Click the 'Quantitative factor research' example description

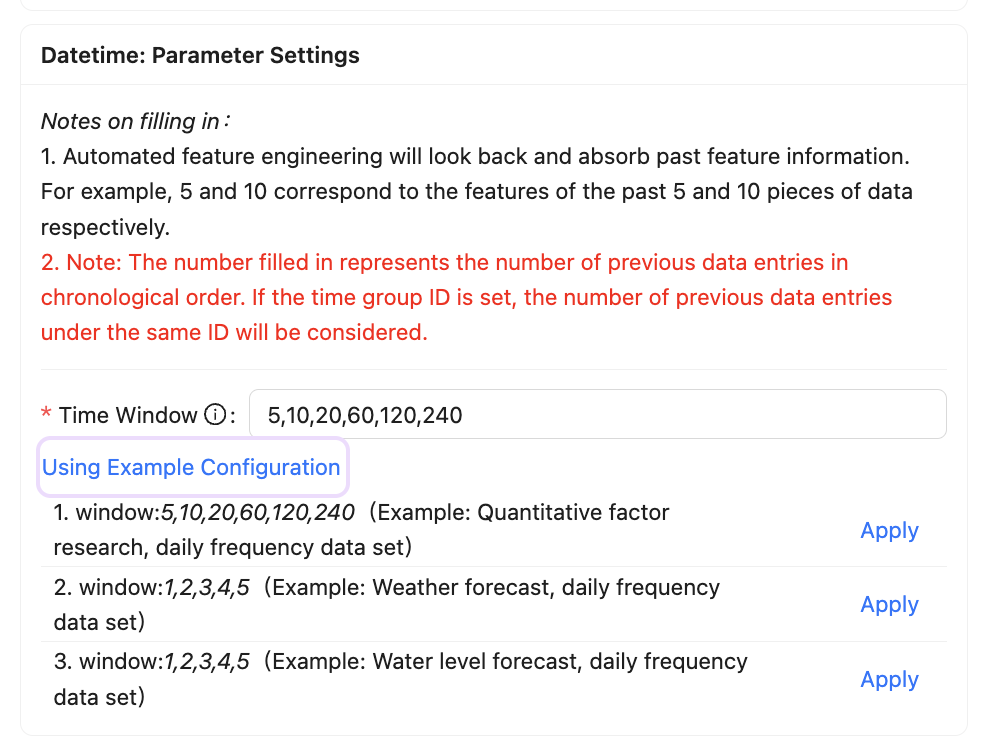pos(573,513)
